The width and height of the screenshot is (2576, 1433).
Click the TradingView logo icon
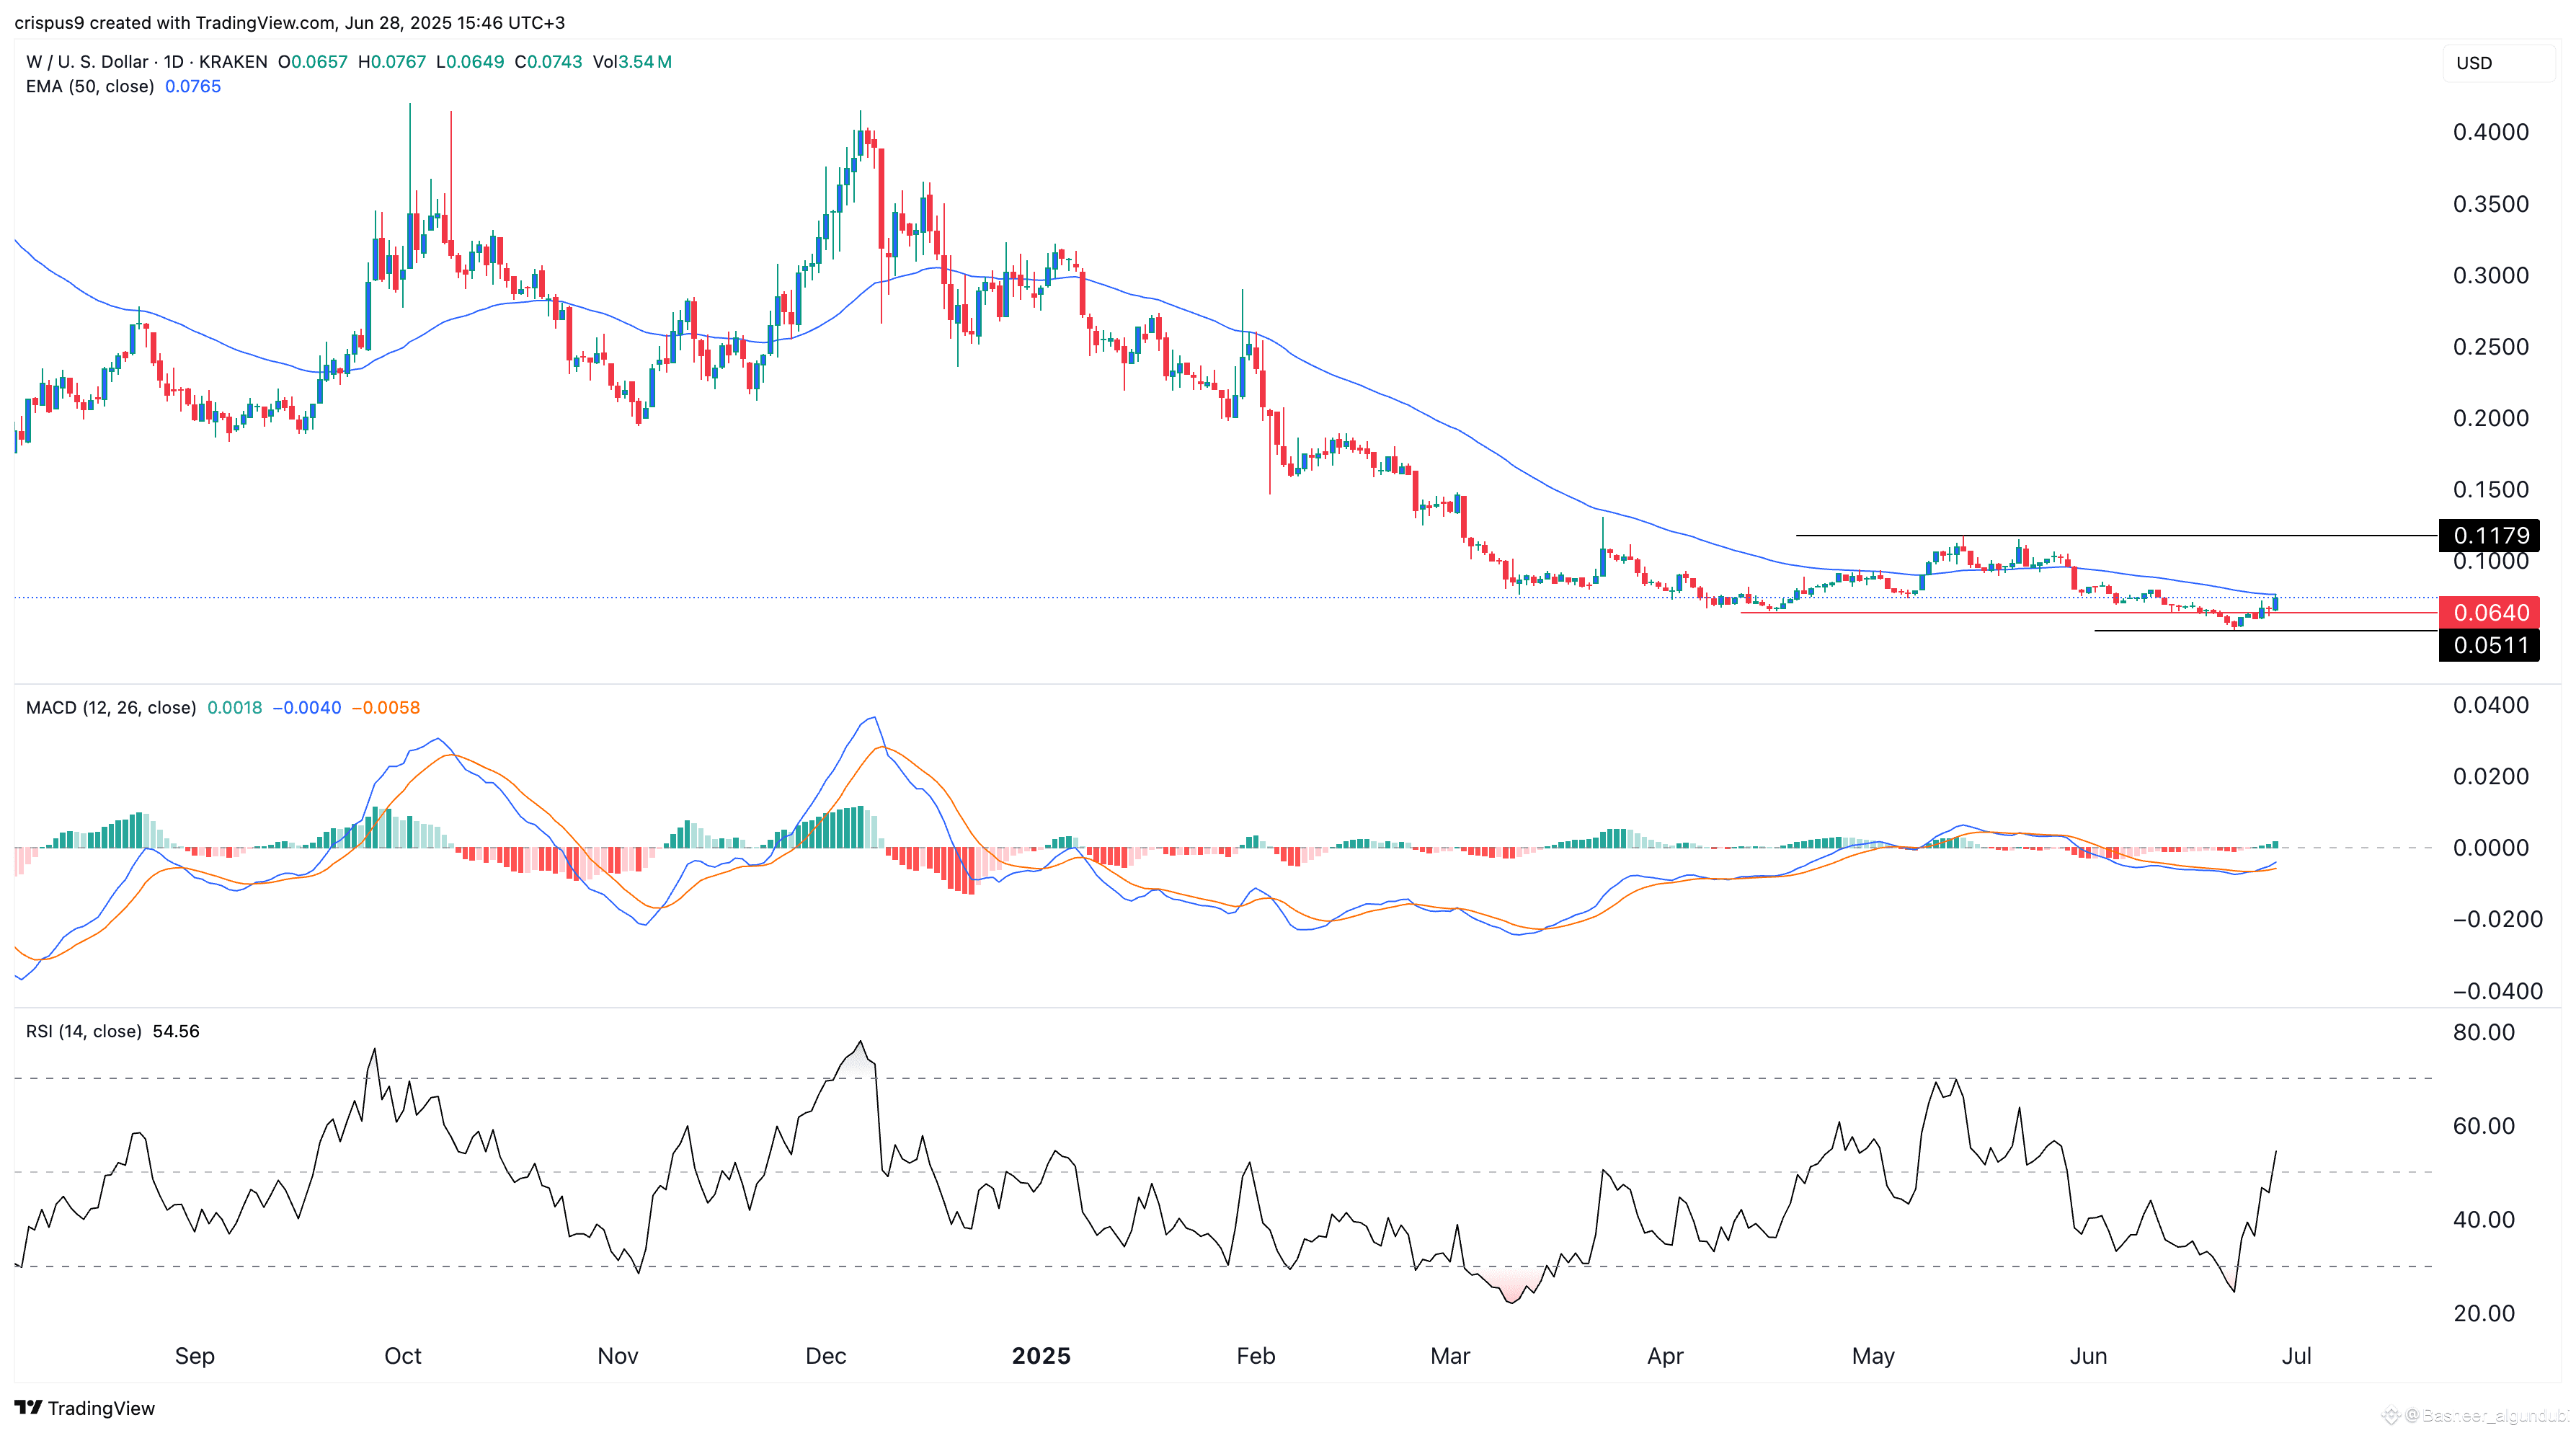(28, 1408)
